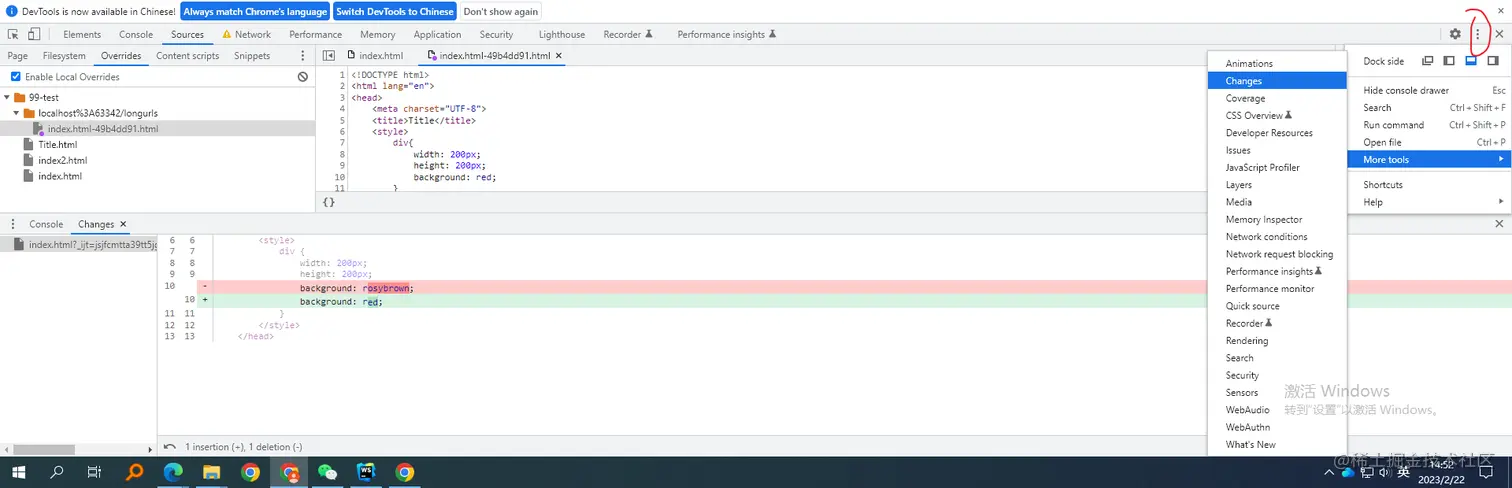The width and height of the screenshot is (1512, 488).
Task: Click Always match Chrome's language button
Action: coord(255,11)
